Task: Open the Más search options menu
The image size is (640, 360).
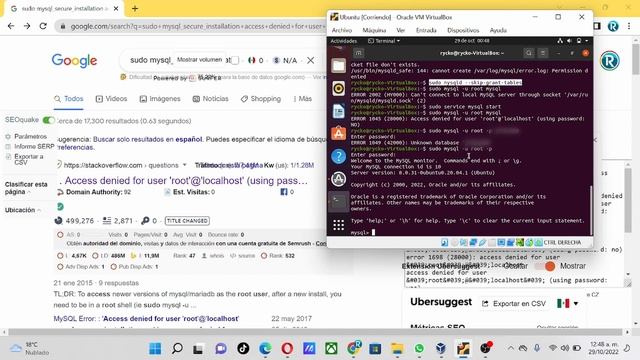Action: point(302,99)
